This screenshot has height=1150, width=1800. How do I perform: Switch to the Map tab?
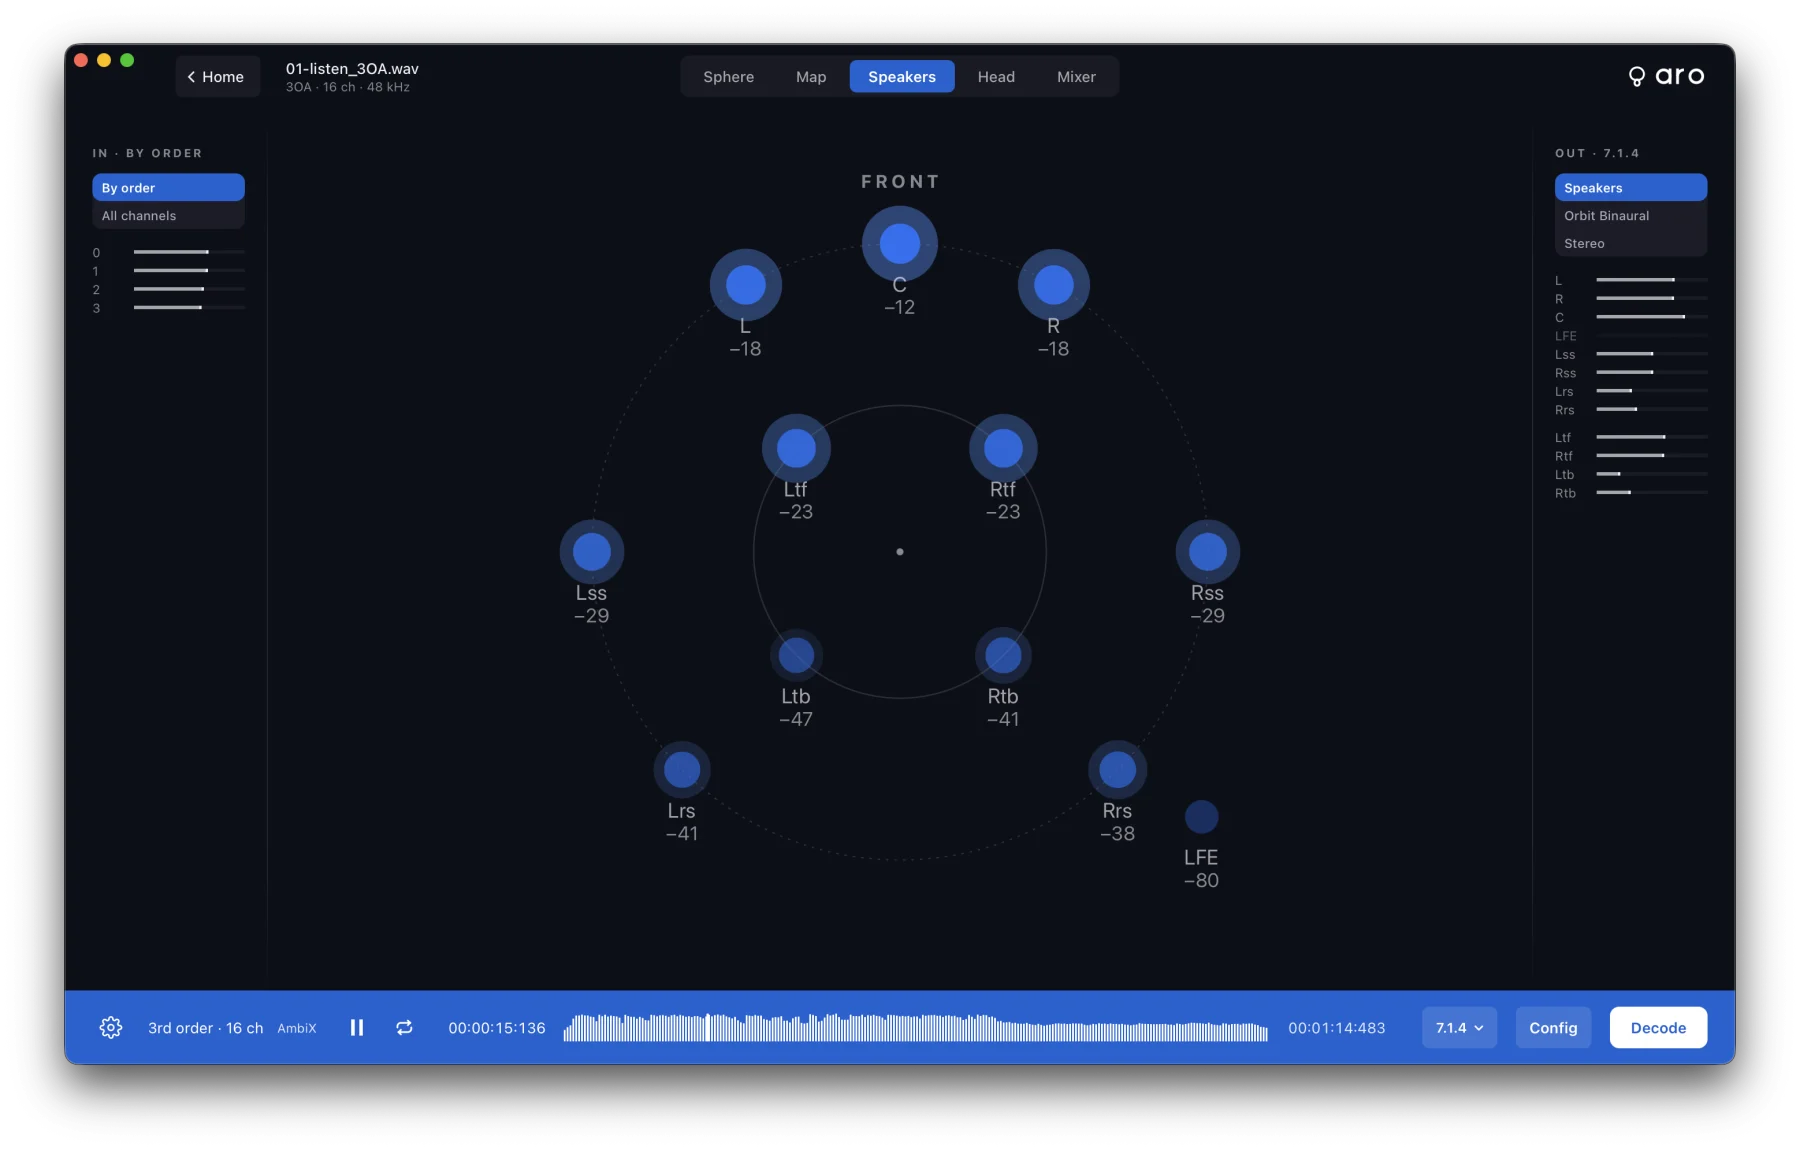coord(811,77)
